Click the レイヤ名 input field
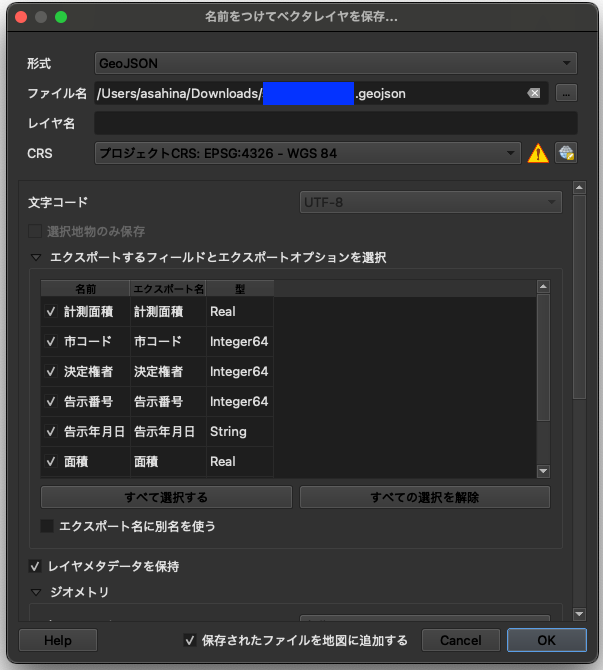Image resolution: width=603 pixels, height=670 pixels. (x=335, y=123)
